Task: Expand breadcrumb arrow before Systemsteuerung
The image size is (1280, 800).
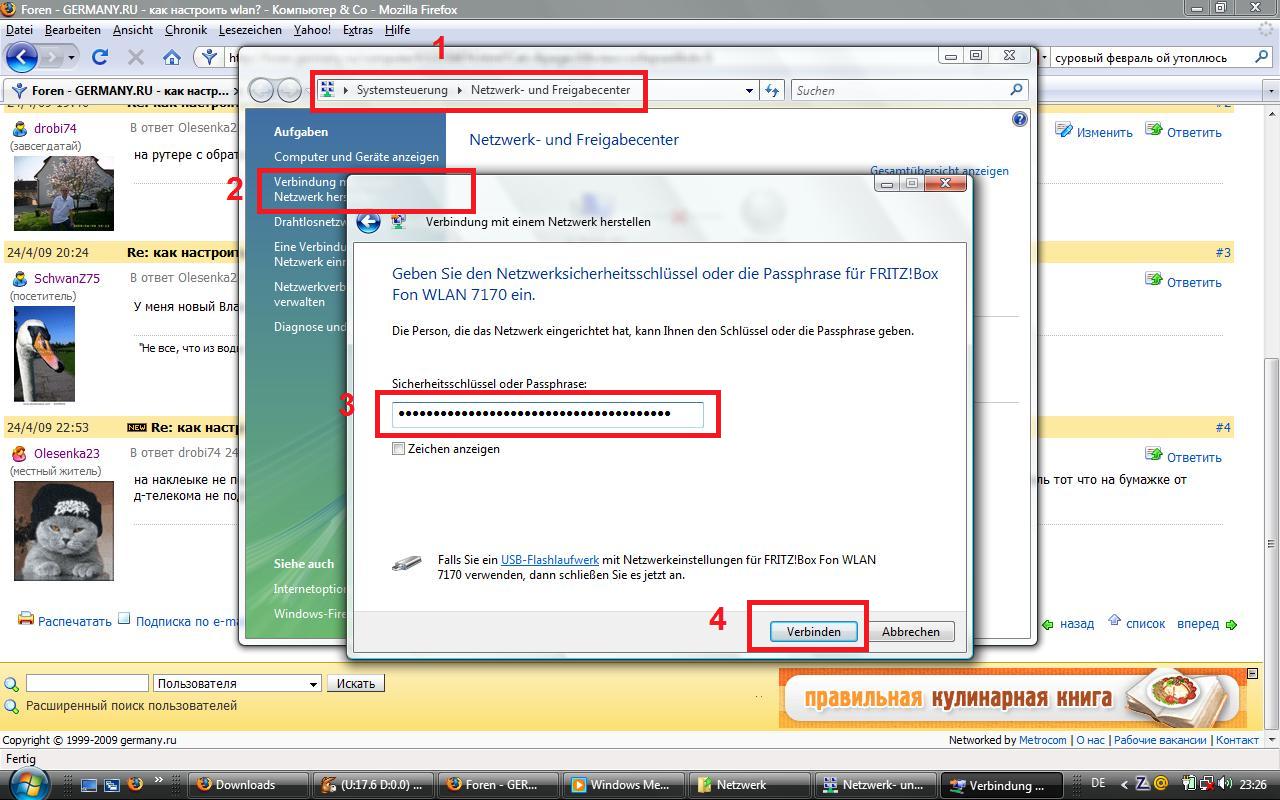Action: pyautogui.click(x=346, y=90)
